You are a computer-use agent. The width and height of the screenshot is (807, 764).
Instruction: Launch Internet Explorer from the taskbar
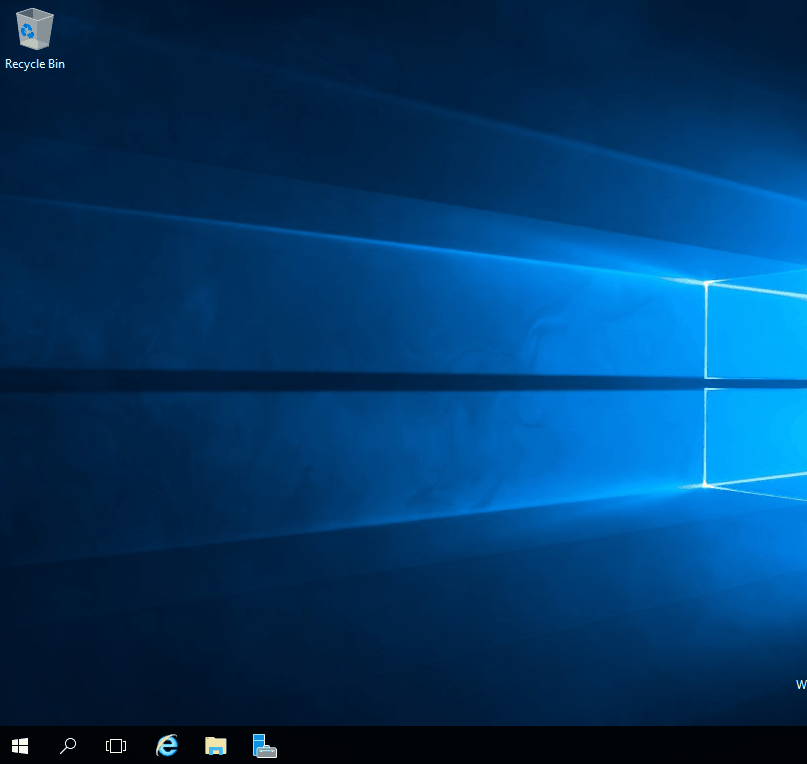coord(167,745)
